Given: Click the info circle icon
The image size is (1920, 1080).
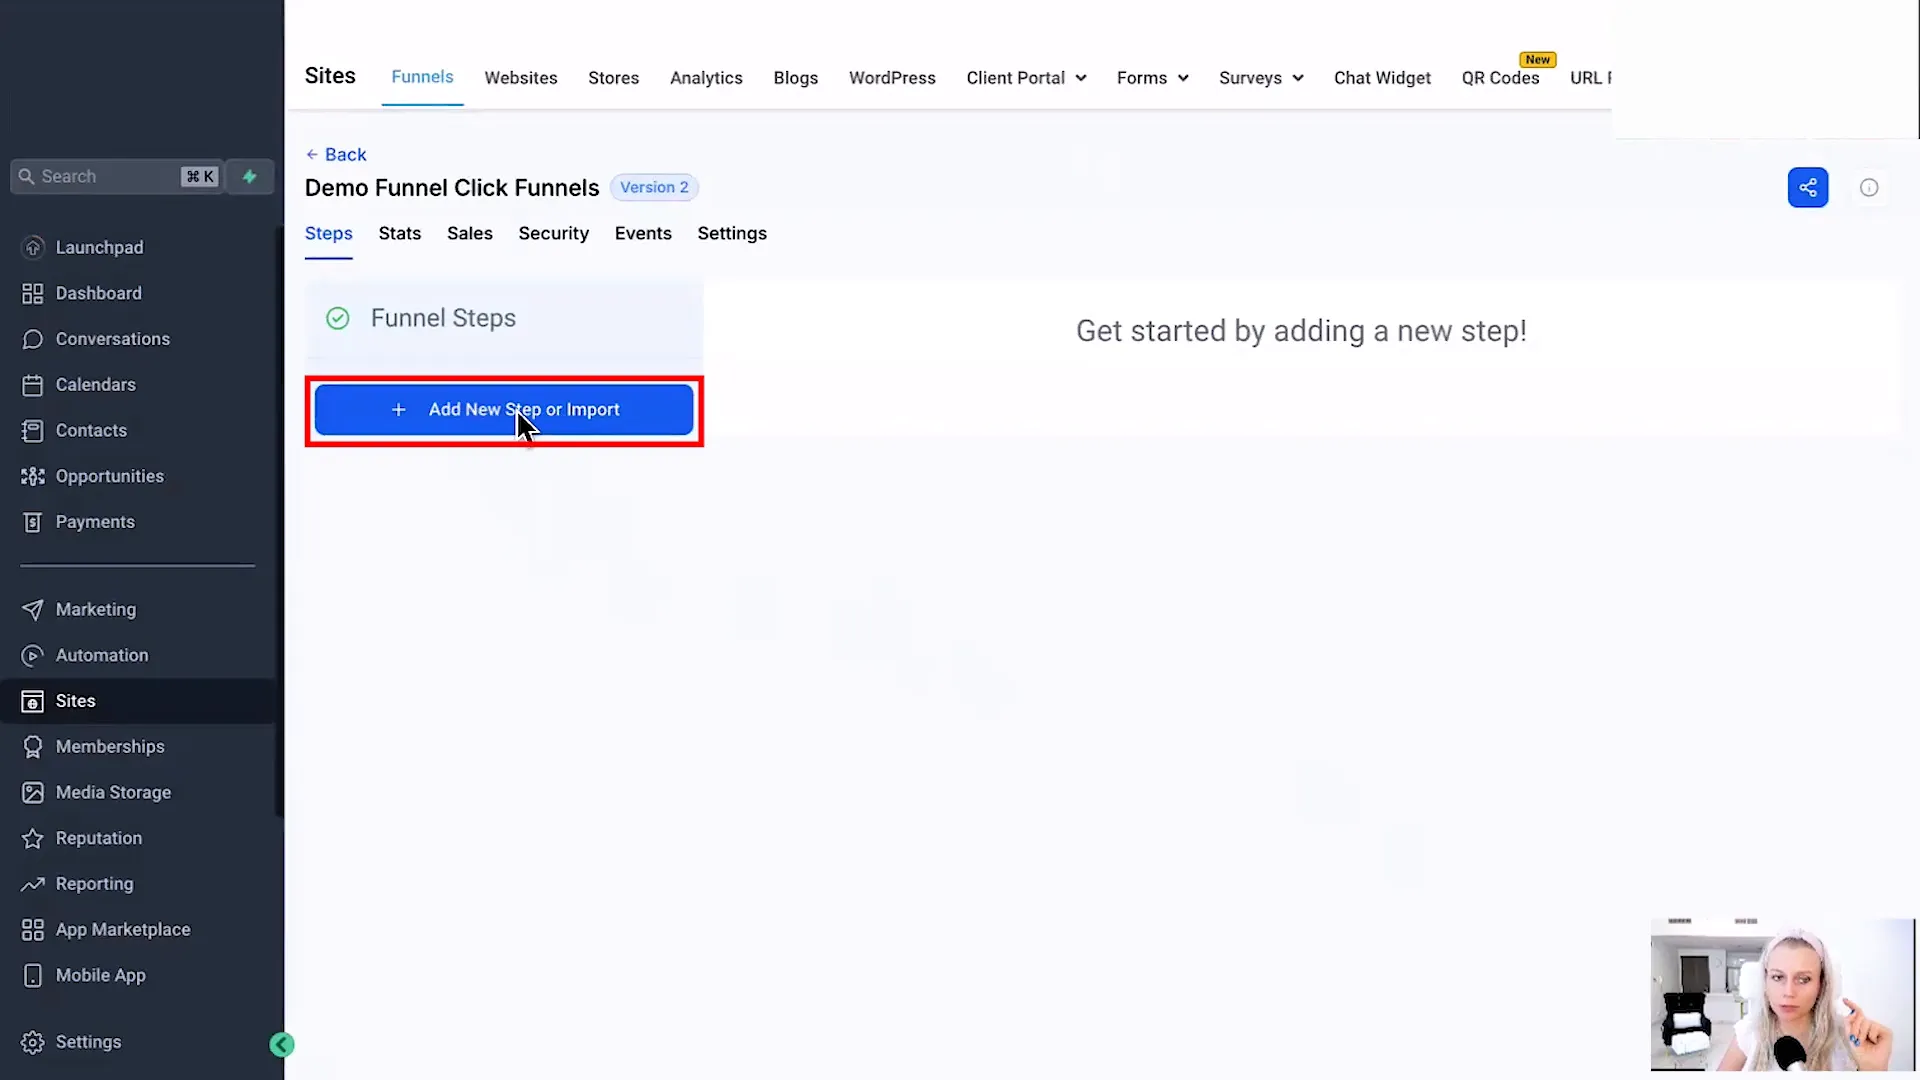Looking at the screenshot, I should [1869, 188].
